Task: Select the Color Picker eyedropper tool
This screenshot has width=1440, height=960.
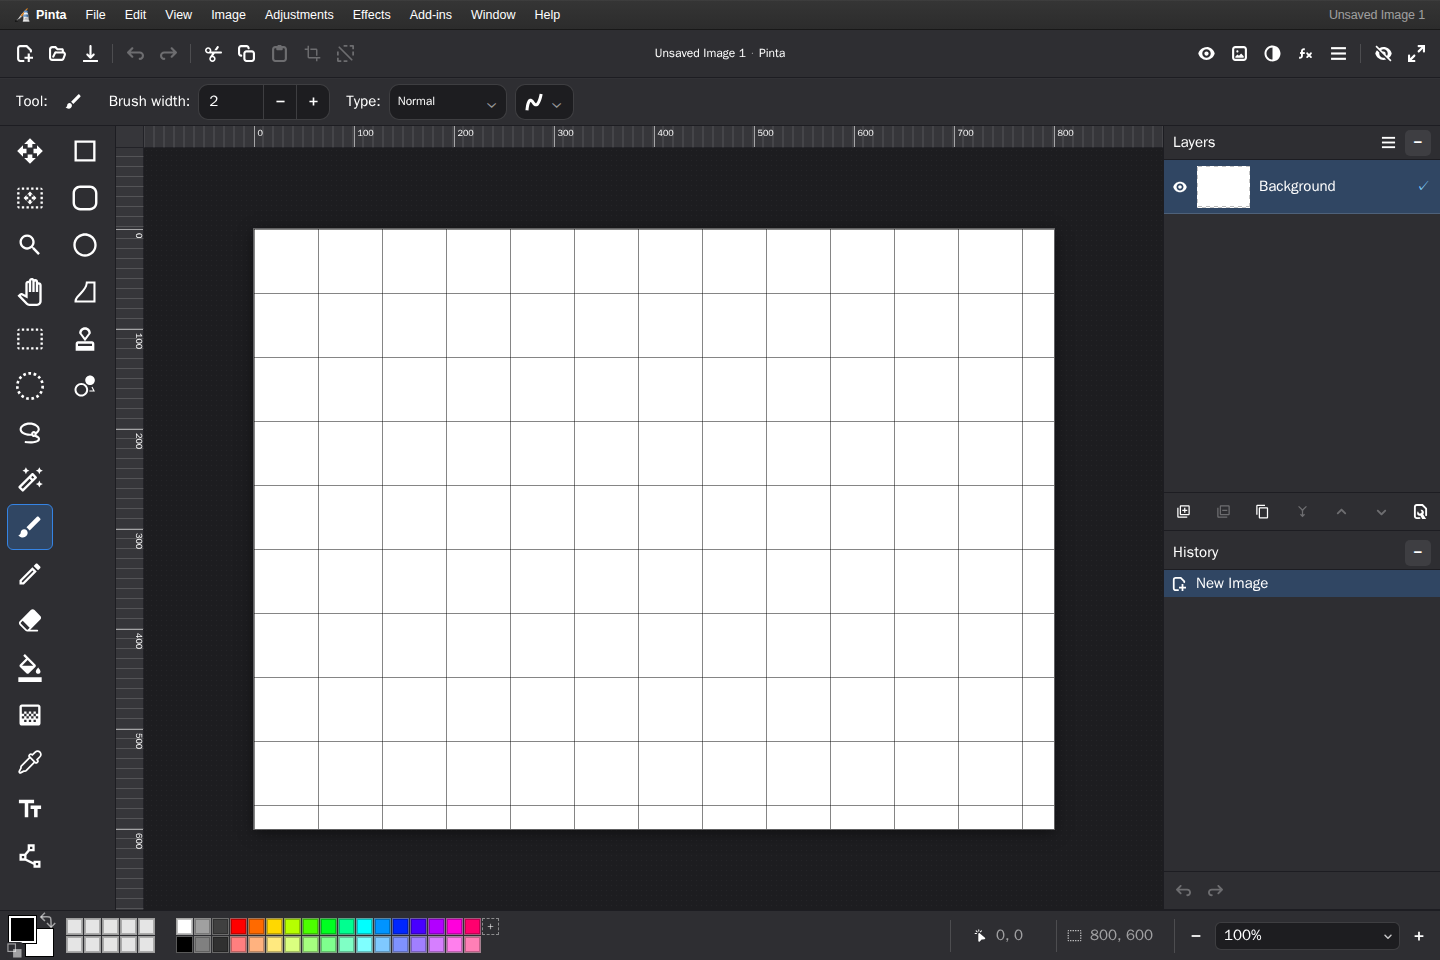Action: tap(30, 762)
